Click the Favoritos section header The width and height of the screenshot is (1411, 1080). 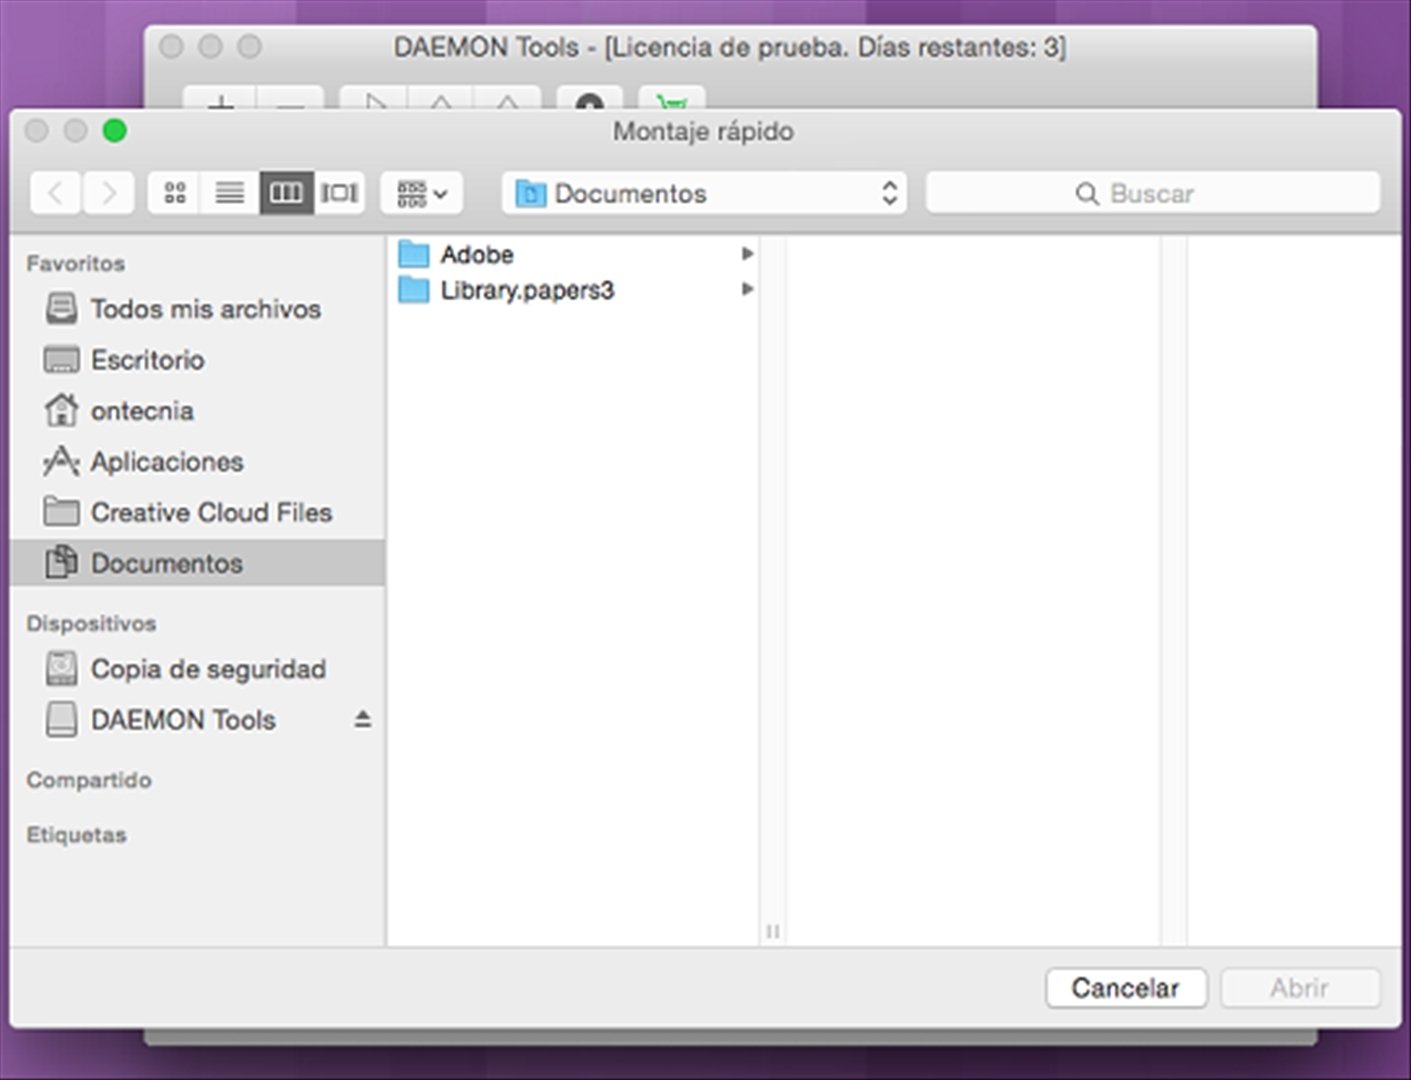(x=76, y=264)
